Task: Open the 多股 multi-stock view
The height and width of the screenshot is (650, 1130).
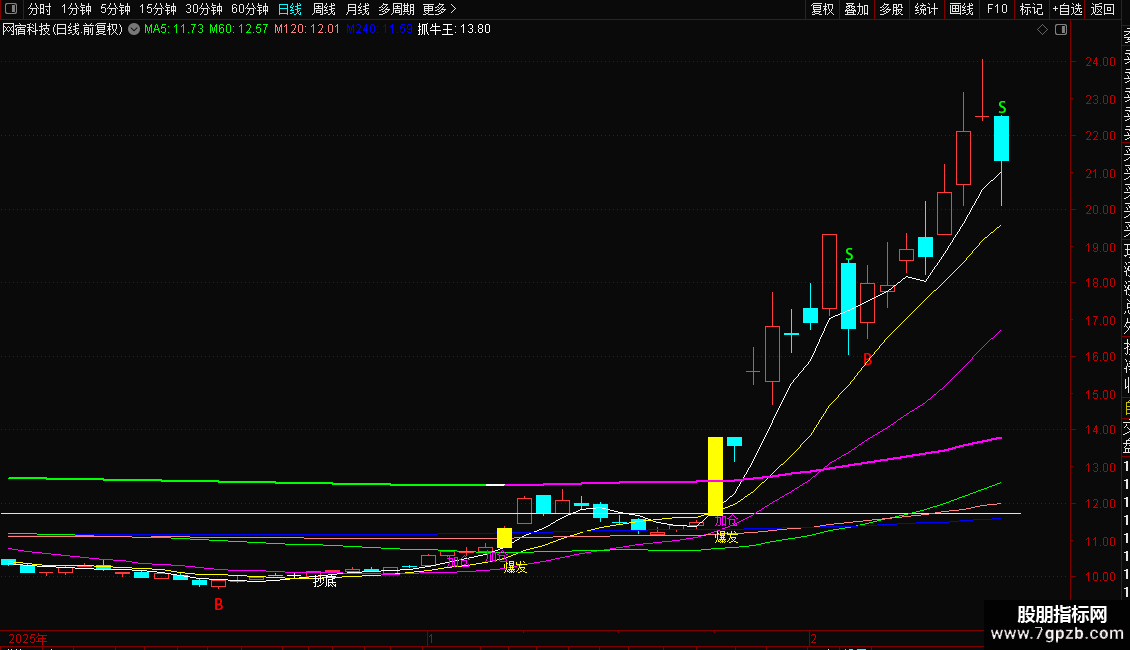Action: [891, 9]
